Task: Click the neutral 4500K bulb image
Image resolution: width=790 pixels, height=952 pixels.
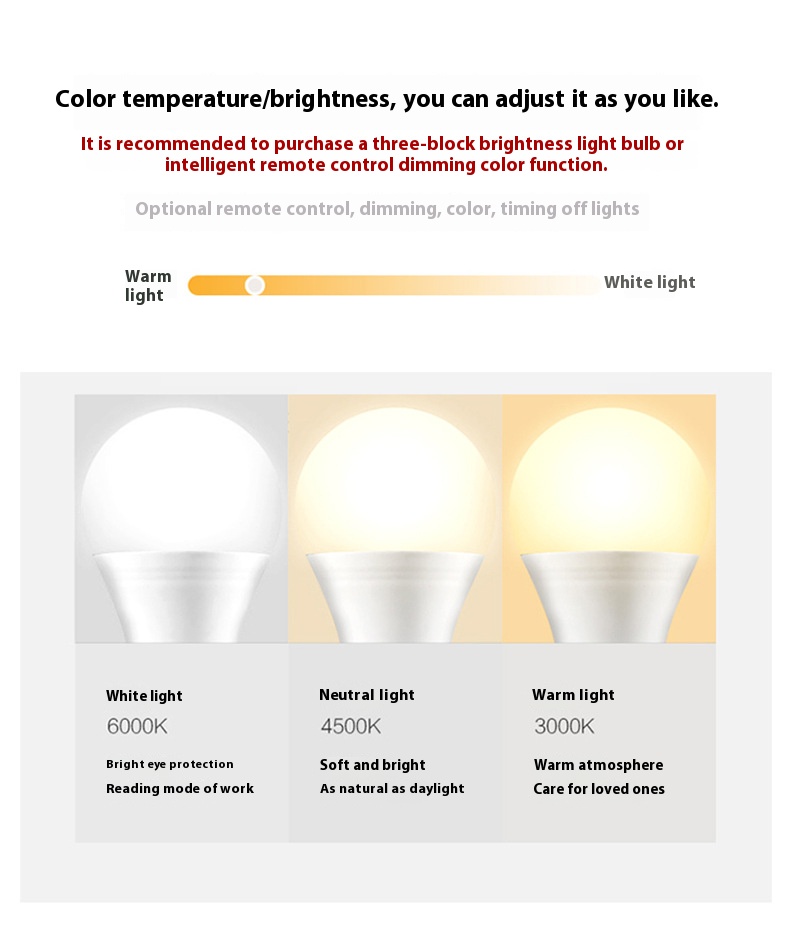Action: [395, 518]
